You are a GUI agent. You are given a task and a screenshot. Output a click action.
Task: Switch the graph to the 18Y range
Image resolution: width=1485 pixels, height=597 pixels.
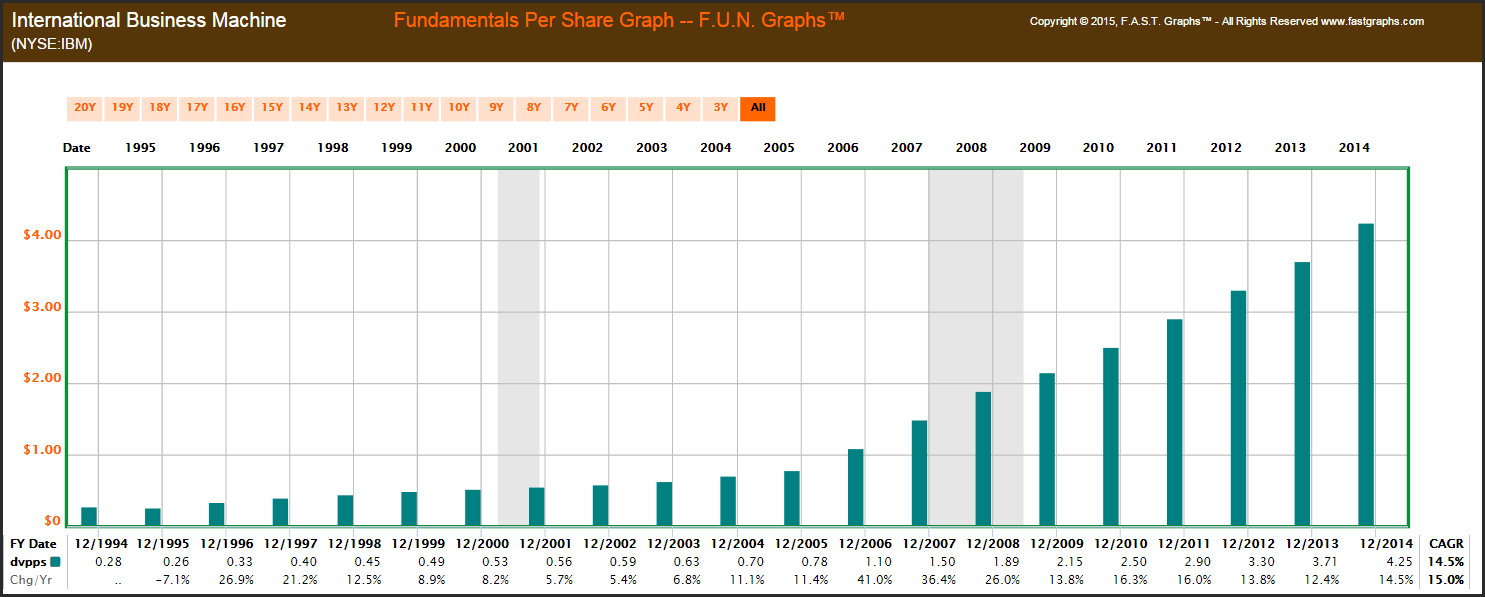coord(160,108)
